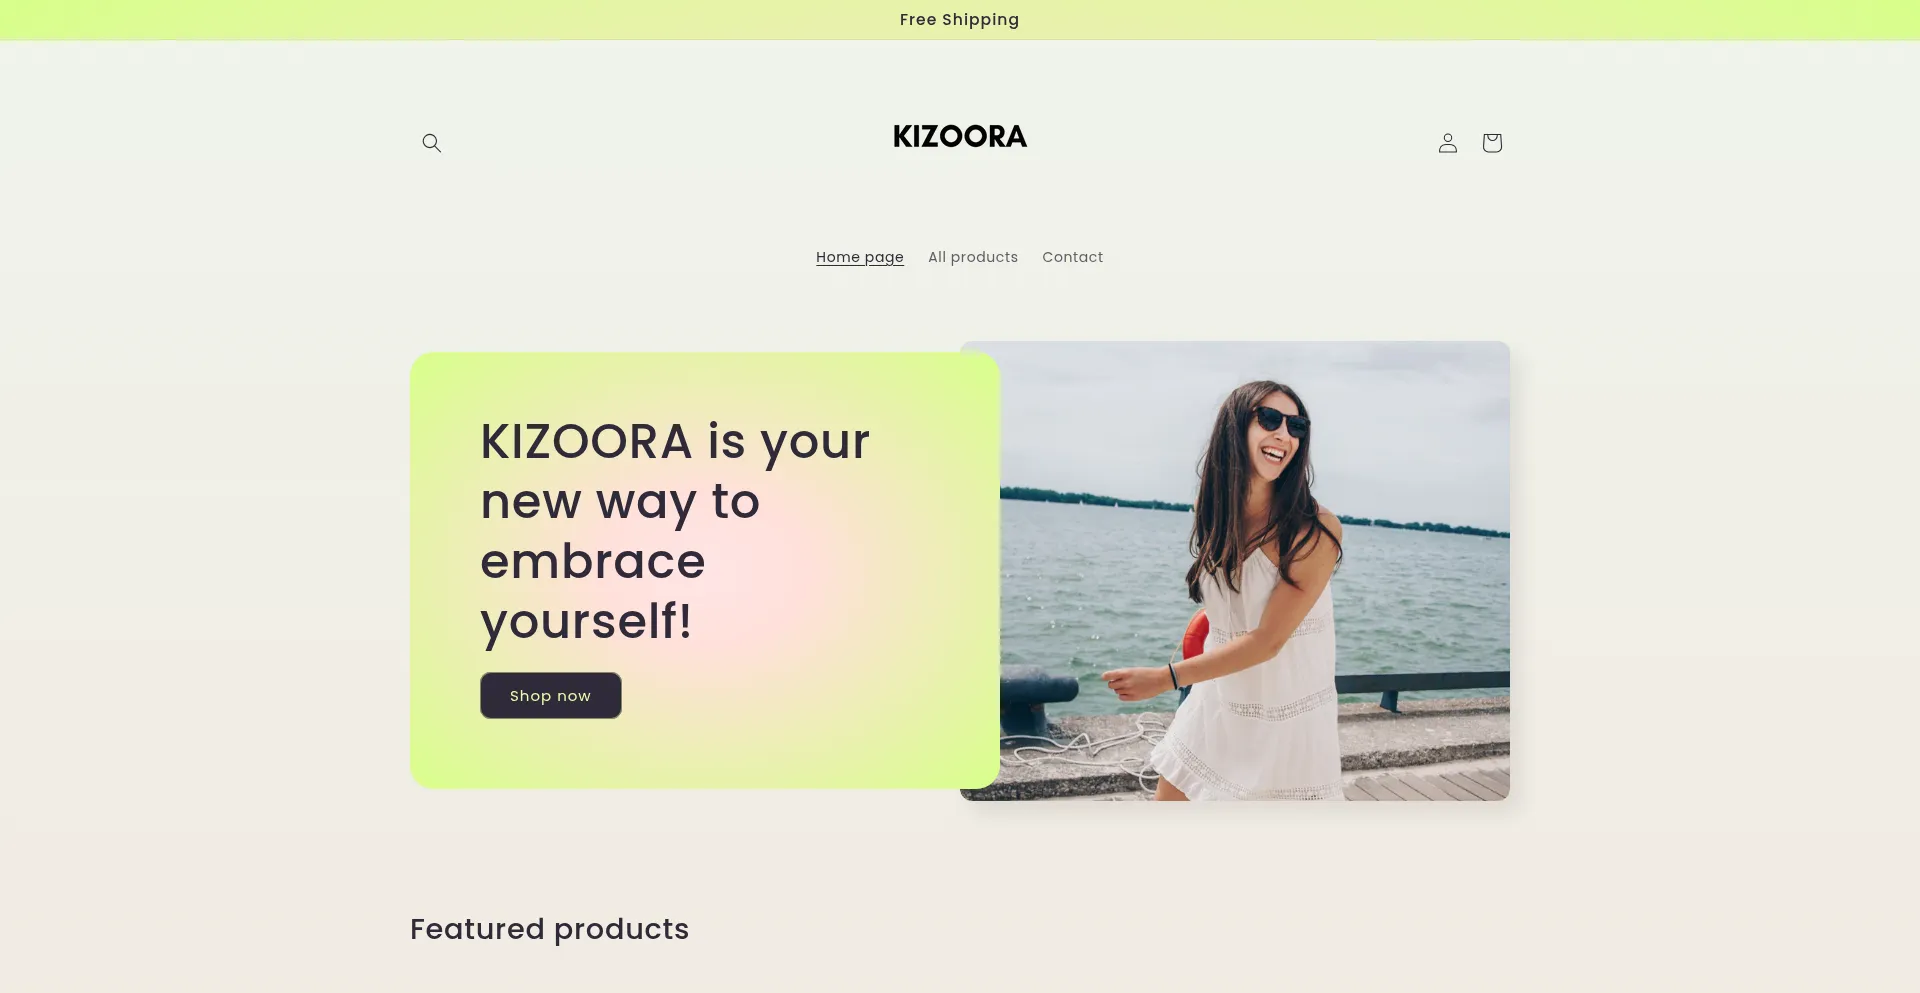Open the All products menu item
Screen dimensions: 1920x993
click(x=973, y=257)
